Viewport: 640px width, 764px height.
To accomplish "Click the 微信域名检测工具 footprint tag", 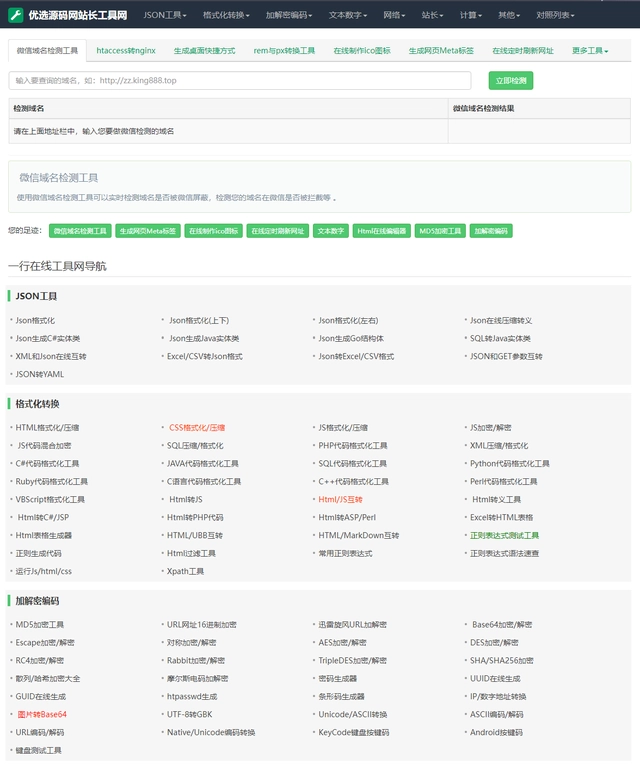I will point(79,231).
